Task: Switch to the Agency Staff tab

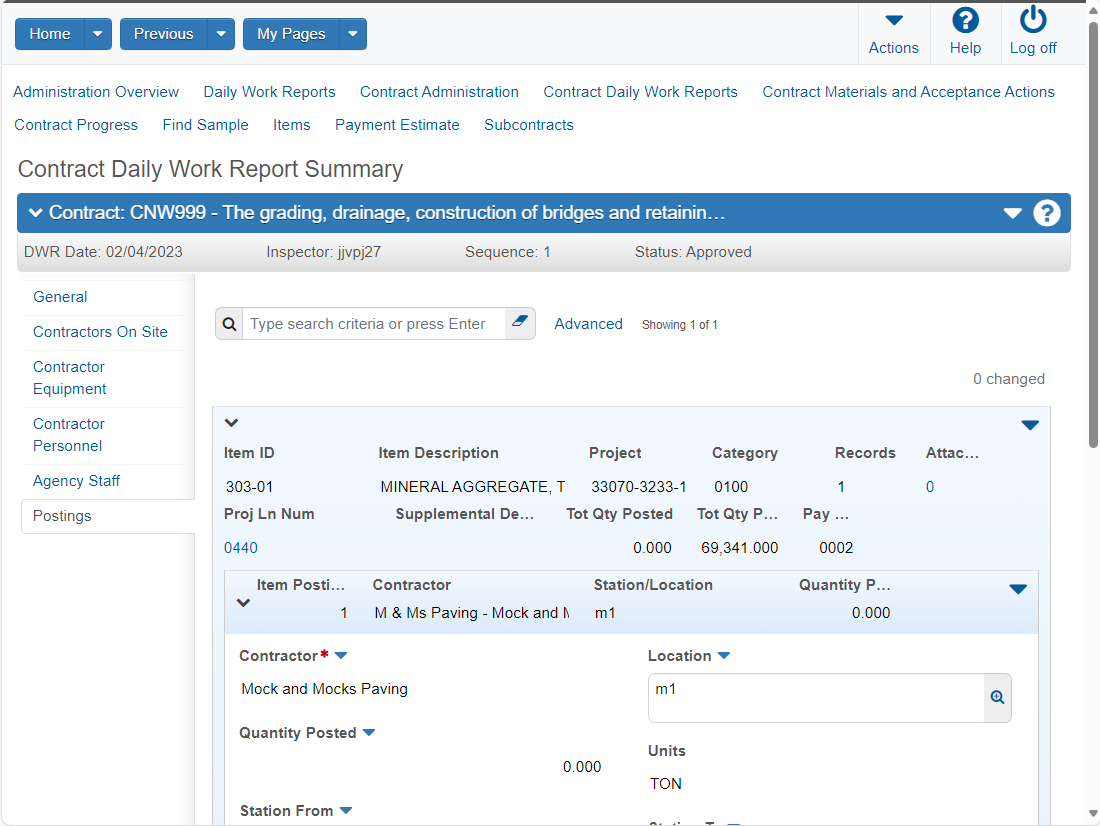Action: [x=76, y=481]
